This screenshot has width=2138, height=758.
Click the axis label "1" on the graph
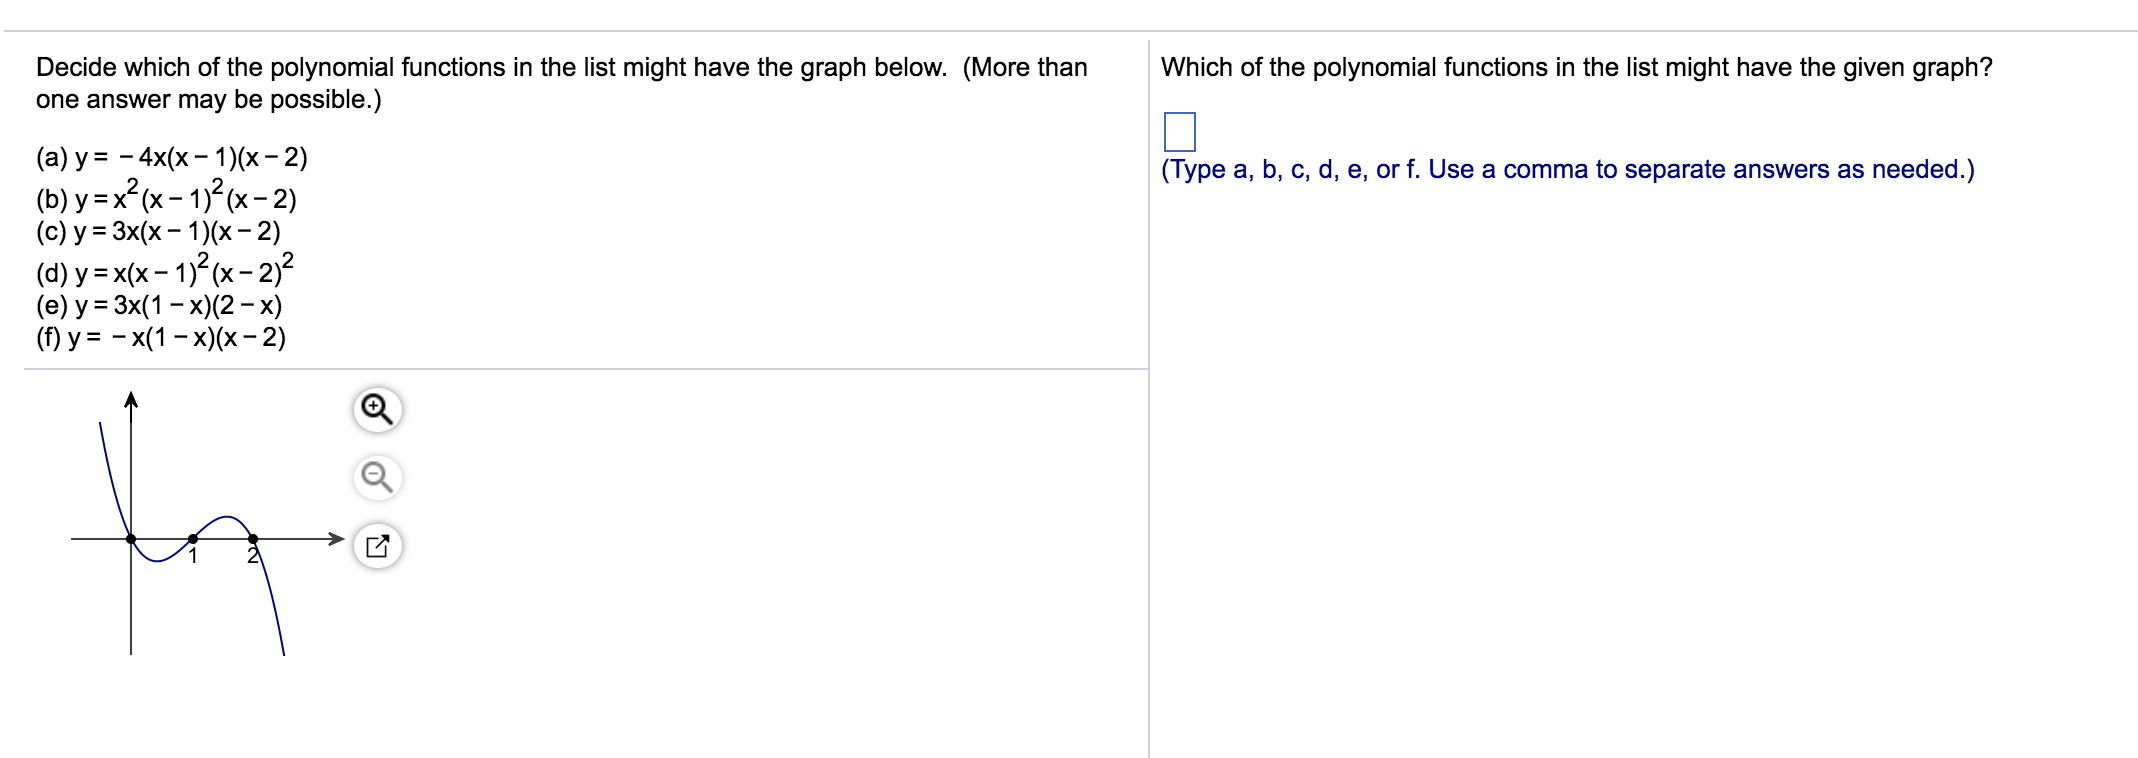pos(194,557)
